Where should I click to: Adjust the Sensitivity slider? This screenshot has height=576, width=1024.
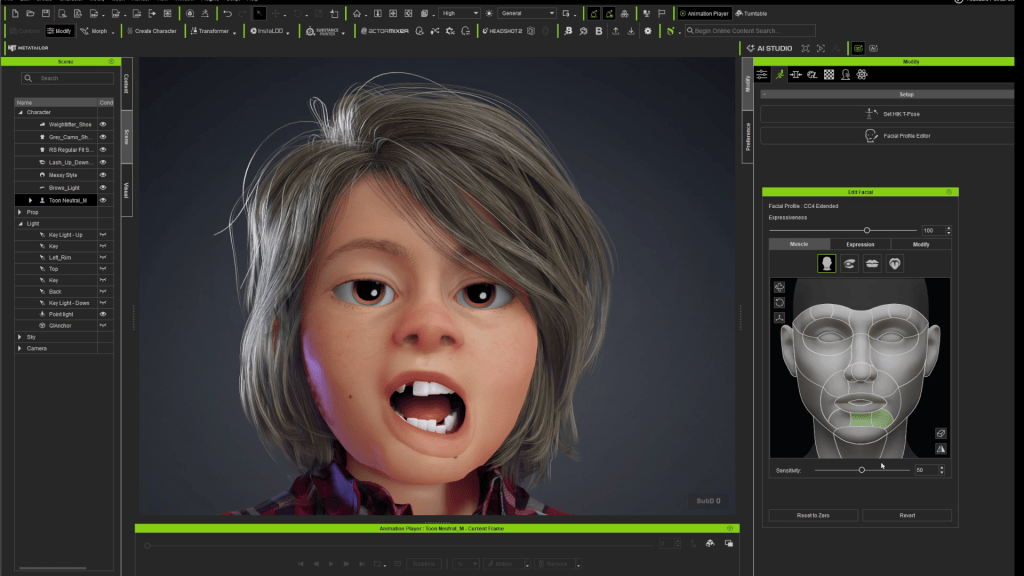861,470
